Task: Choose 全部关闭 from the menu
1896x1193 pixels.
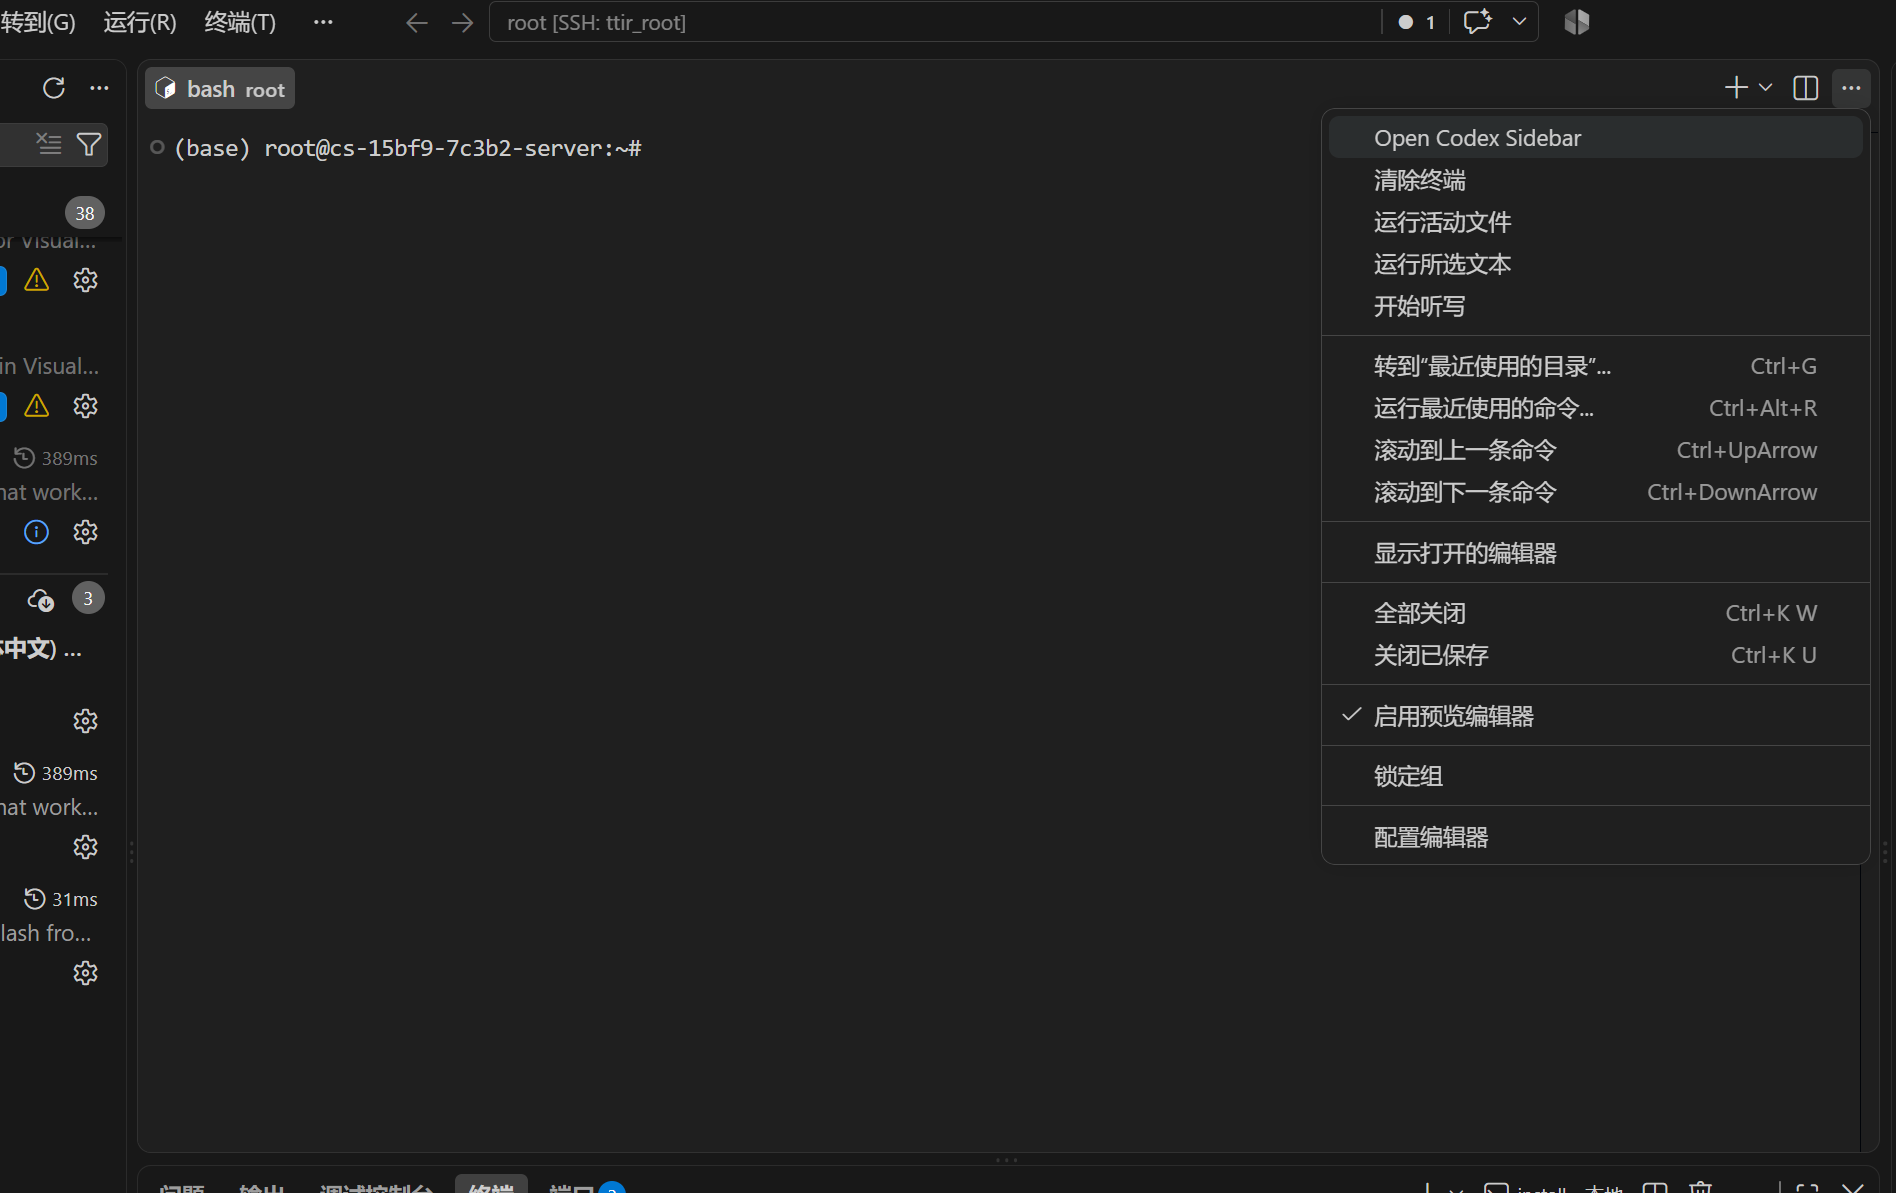Action: tap(1595, 613)
